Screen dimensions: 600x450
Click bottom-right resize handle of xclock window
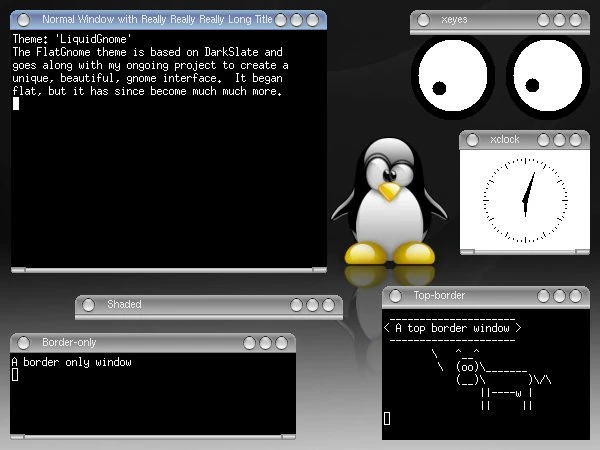click(582, 252)
